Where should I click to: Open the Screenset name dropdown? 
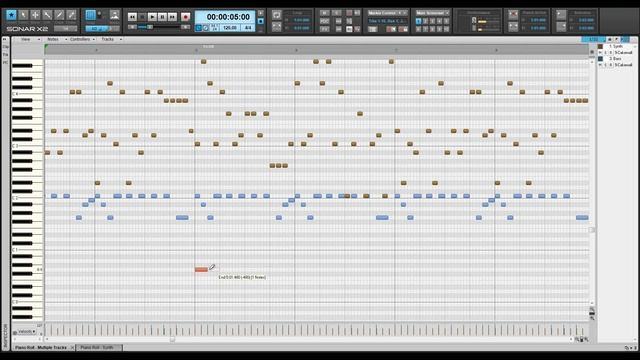pos(432,13)
